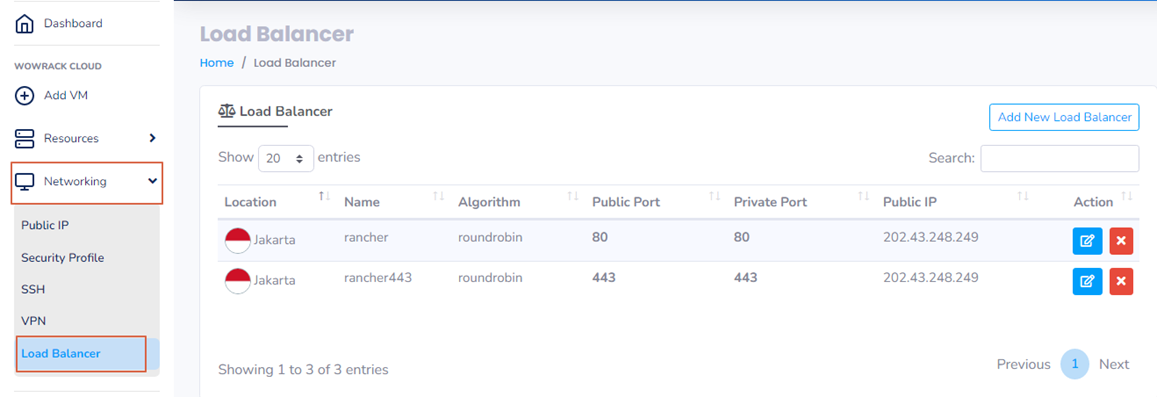Edit the rancher443 load balancer
Screen dimensions: 1157x397
(1087, 281)
